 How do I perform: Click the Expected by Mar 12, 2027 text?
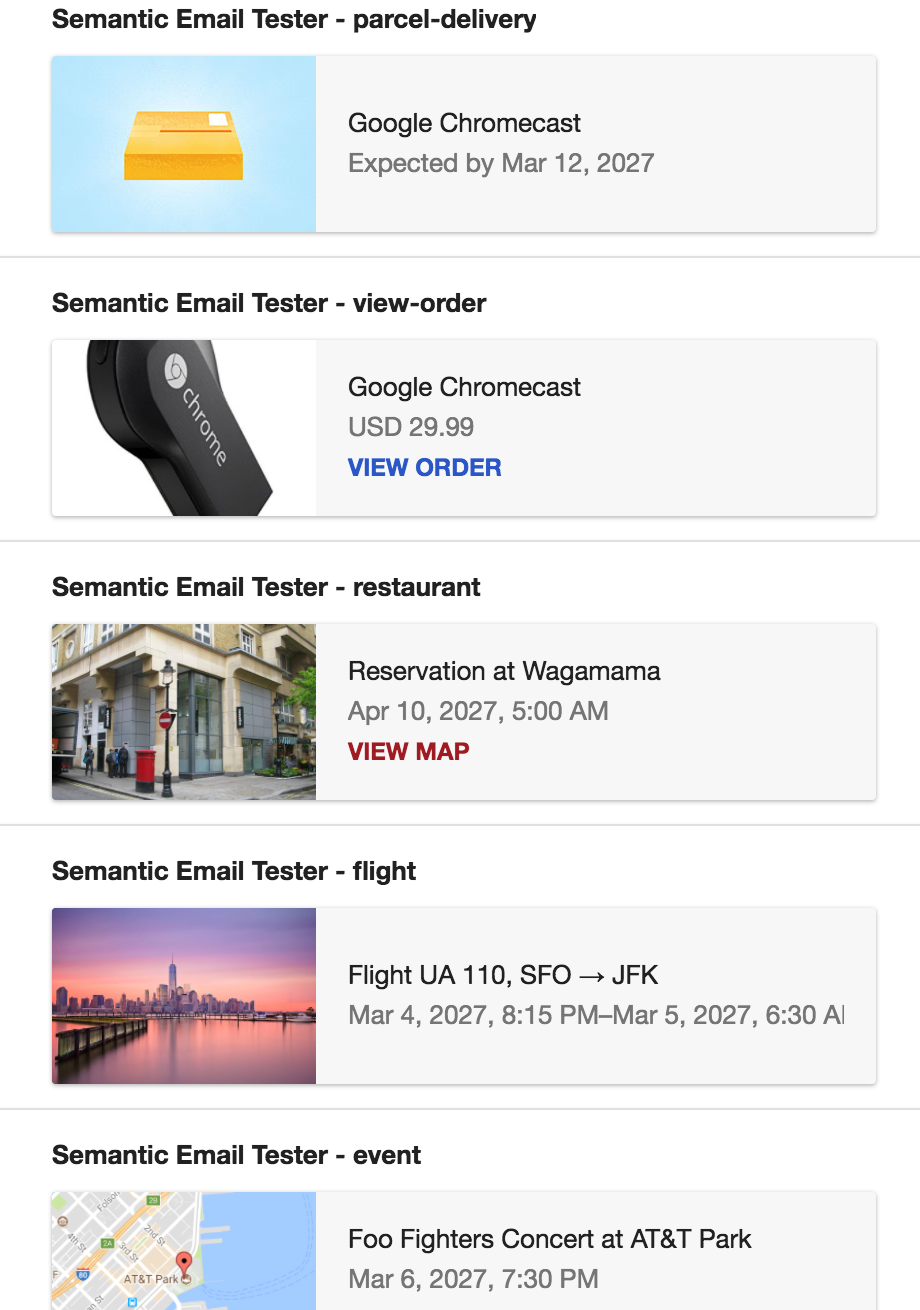501,164
